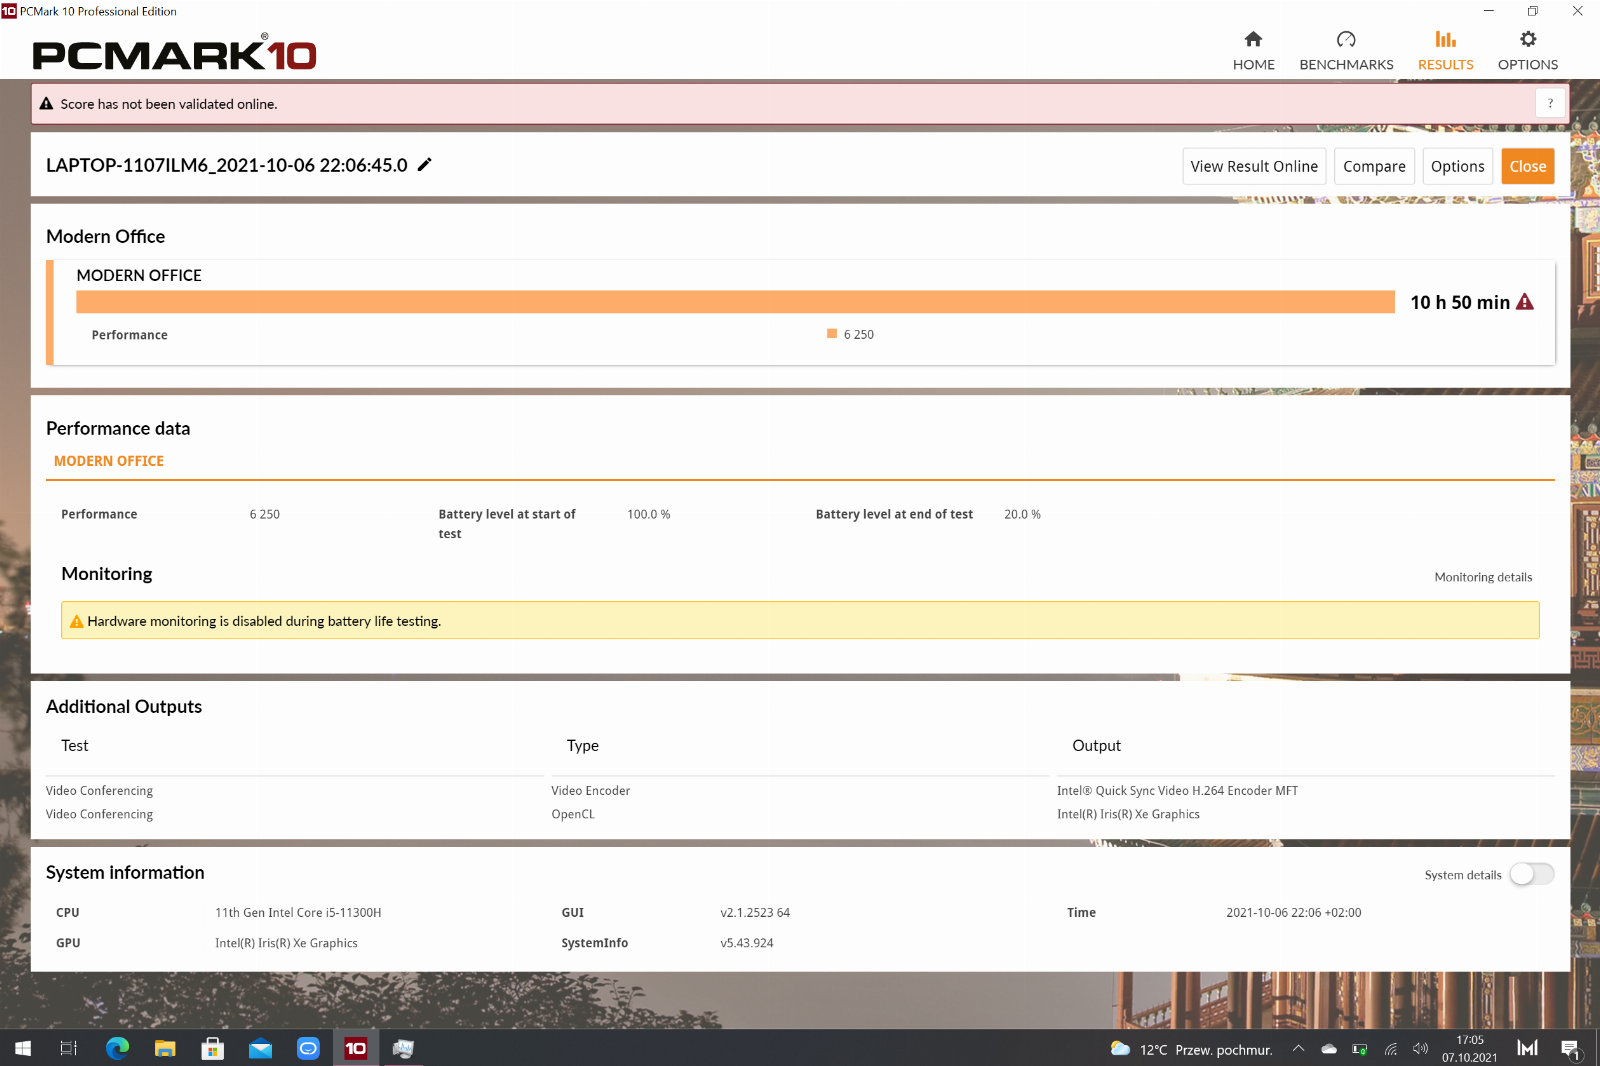Click the GUI version v2.1.2523 64
Screen dimensions: 1600x1066
pos(755,913)
